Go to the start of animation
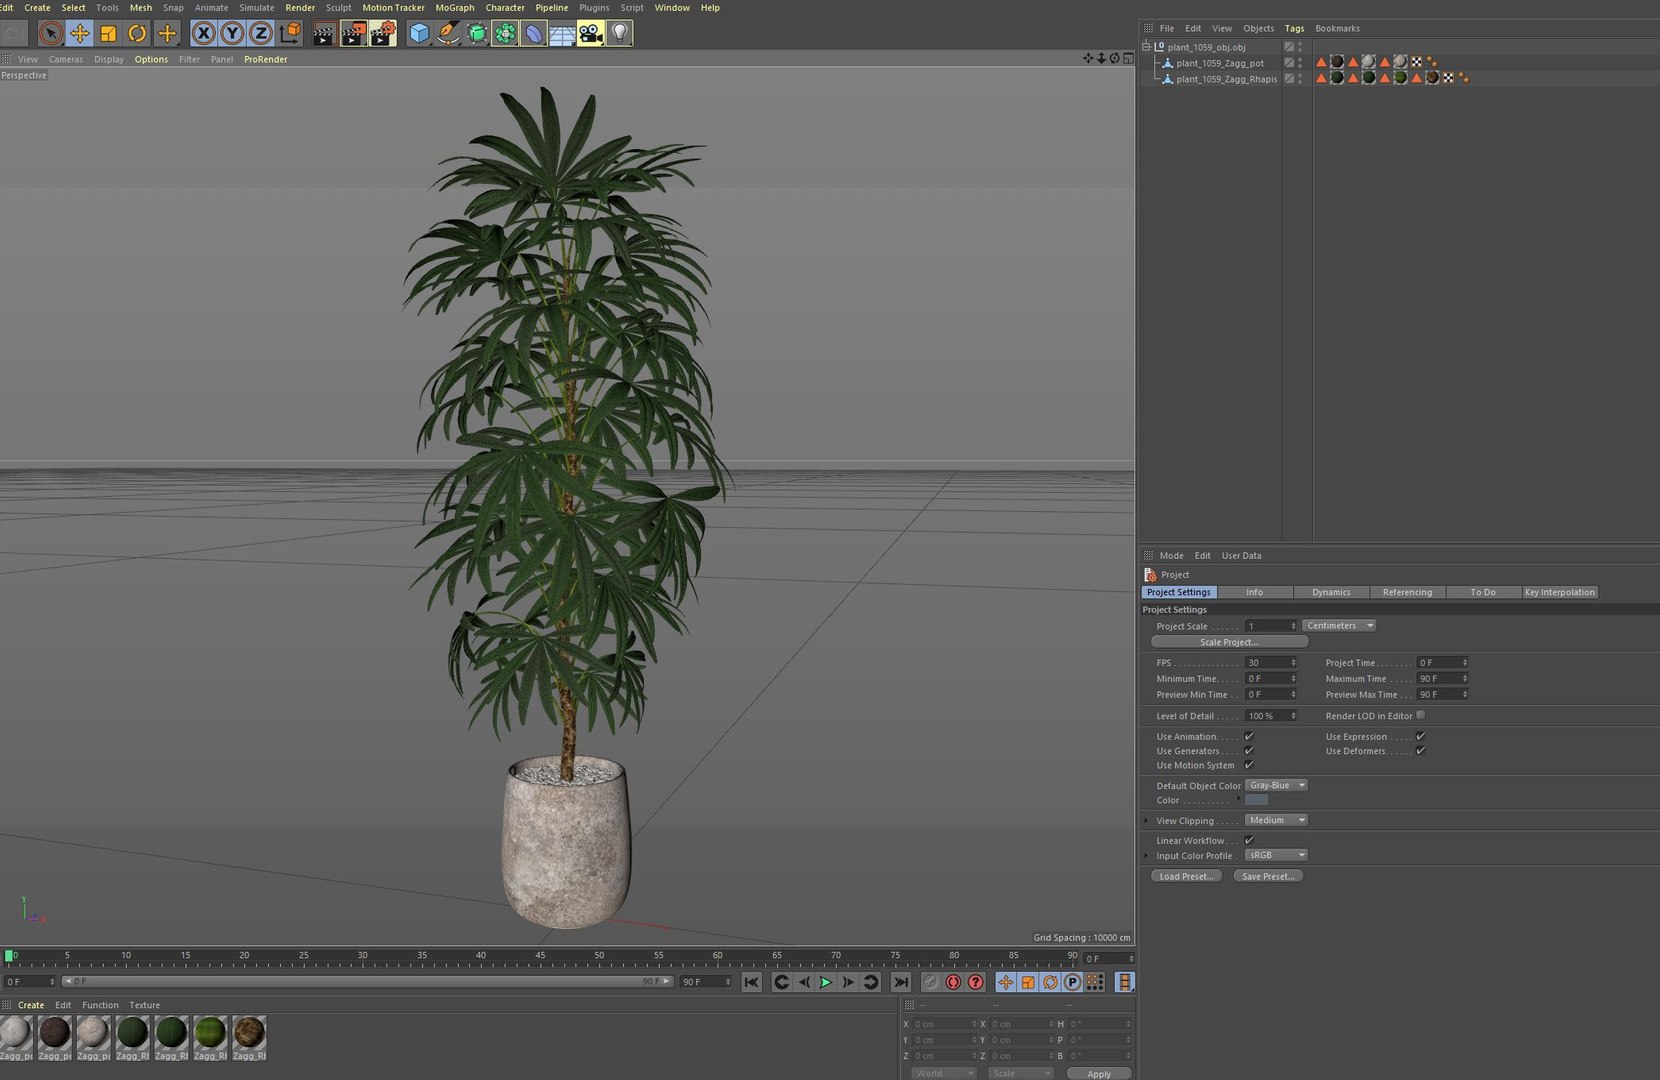This screenshot has width=1660, height=1080. point(751,982)
